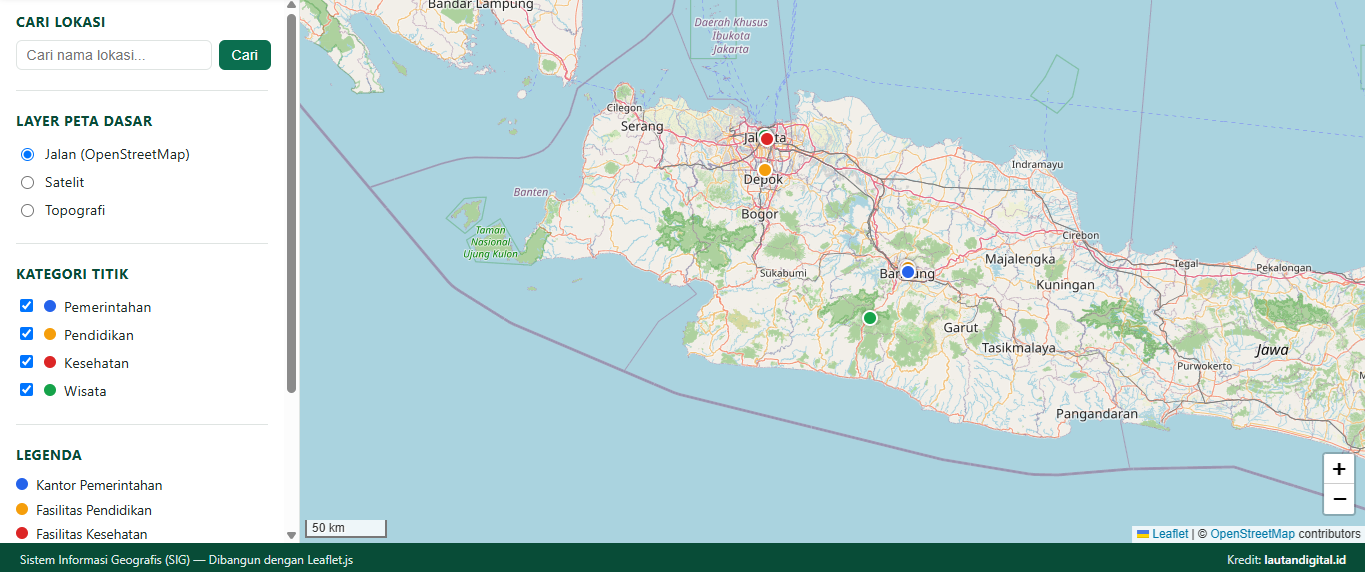Open the OpenStreetMap attribution link

point(1252,534)
